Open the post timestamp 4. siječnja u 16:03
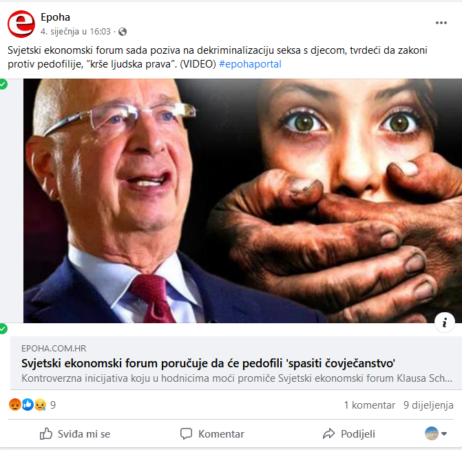The height and width of the screenshot is (450, 462). click(75, 32)
